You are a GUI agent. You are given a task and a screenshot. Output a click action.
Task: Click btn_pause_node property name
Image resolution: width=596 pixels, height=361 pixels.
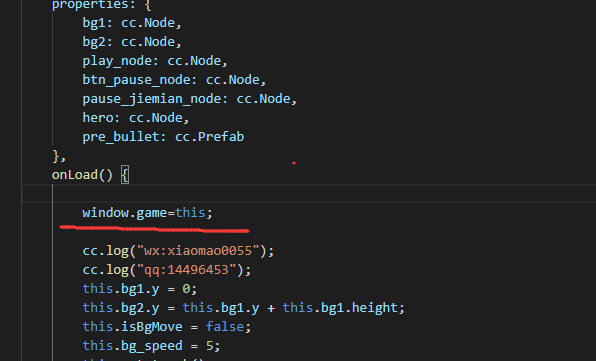[x=136, y=80]
